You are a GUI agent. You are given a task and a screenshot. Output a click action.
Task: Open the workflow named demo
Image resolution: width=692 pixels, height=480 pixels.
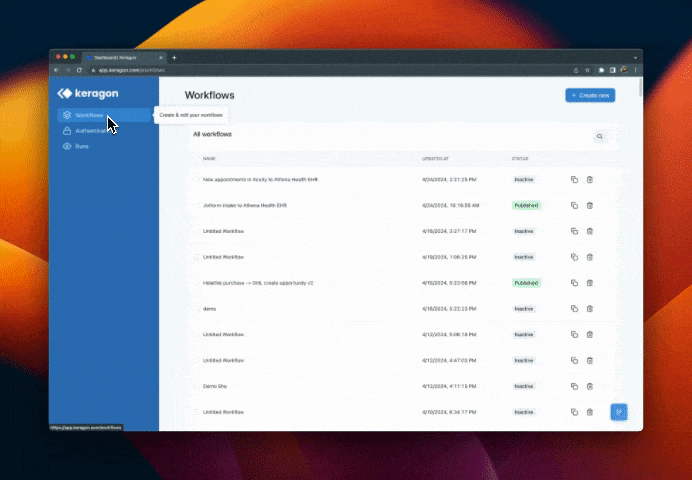[x=209, y=309]
